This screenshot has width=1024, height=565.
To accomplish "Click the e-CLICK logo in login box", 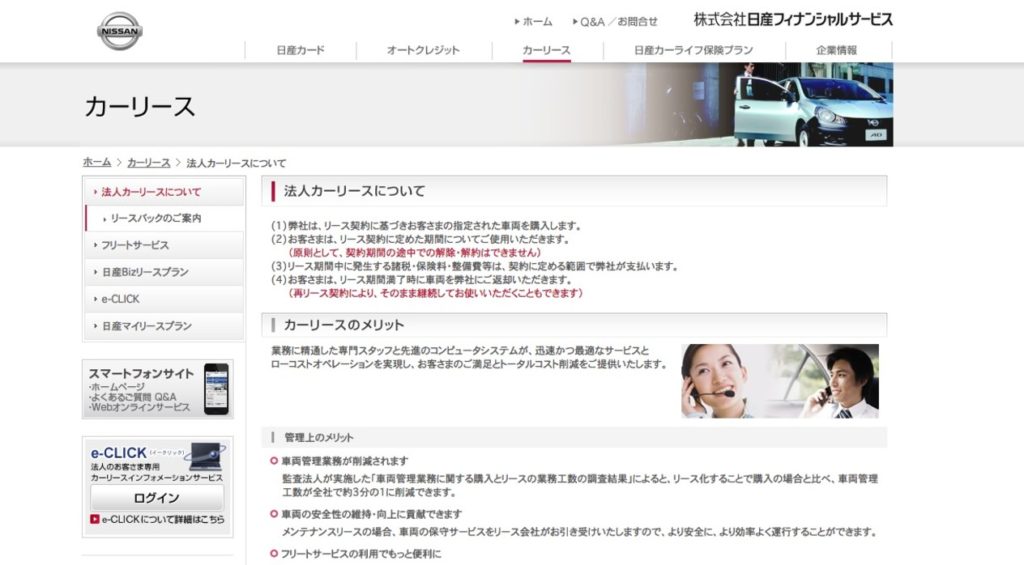I will click(x=119, y=453).
